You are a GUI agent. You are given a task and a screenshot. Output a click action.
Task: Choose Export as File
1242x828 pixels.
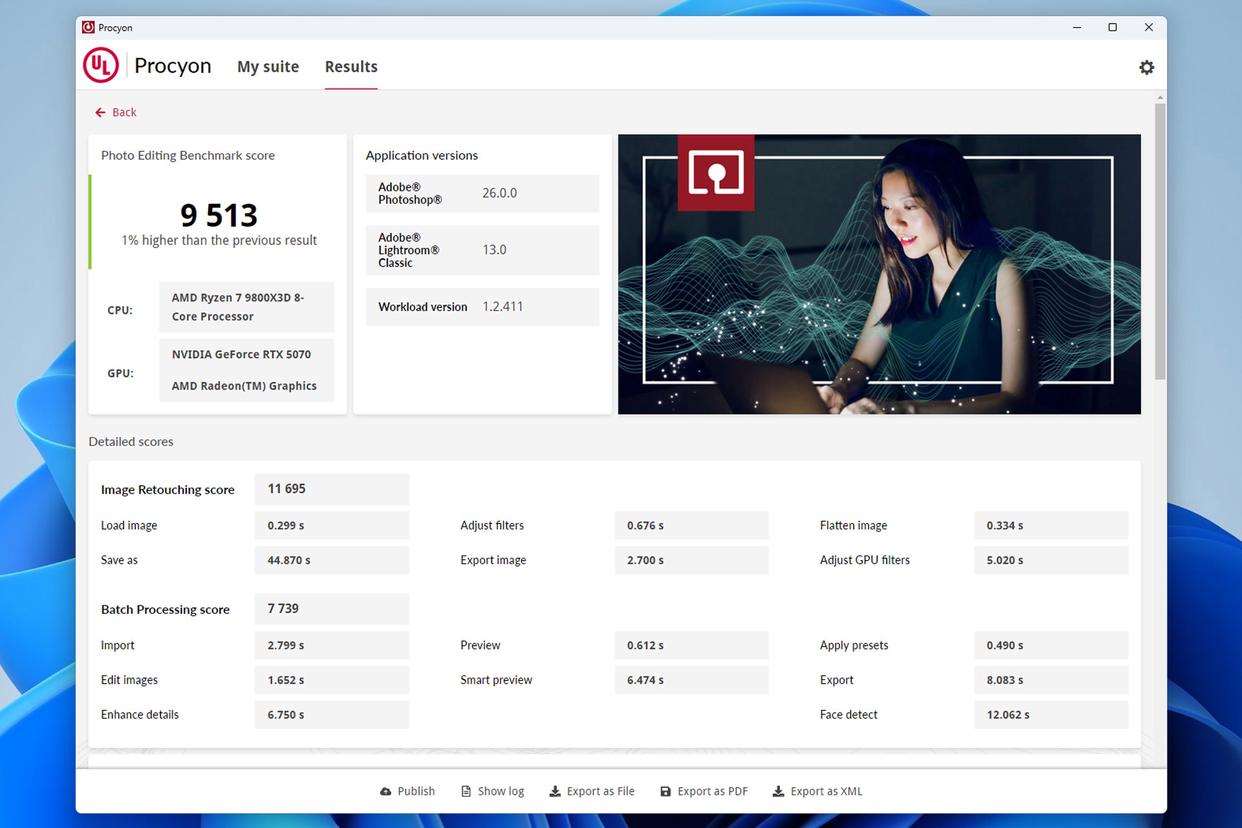[592, 791]
